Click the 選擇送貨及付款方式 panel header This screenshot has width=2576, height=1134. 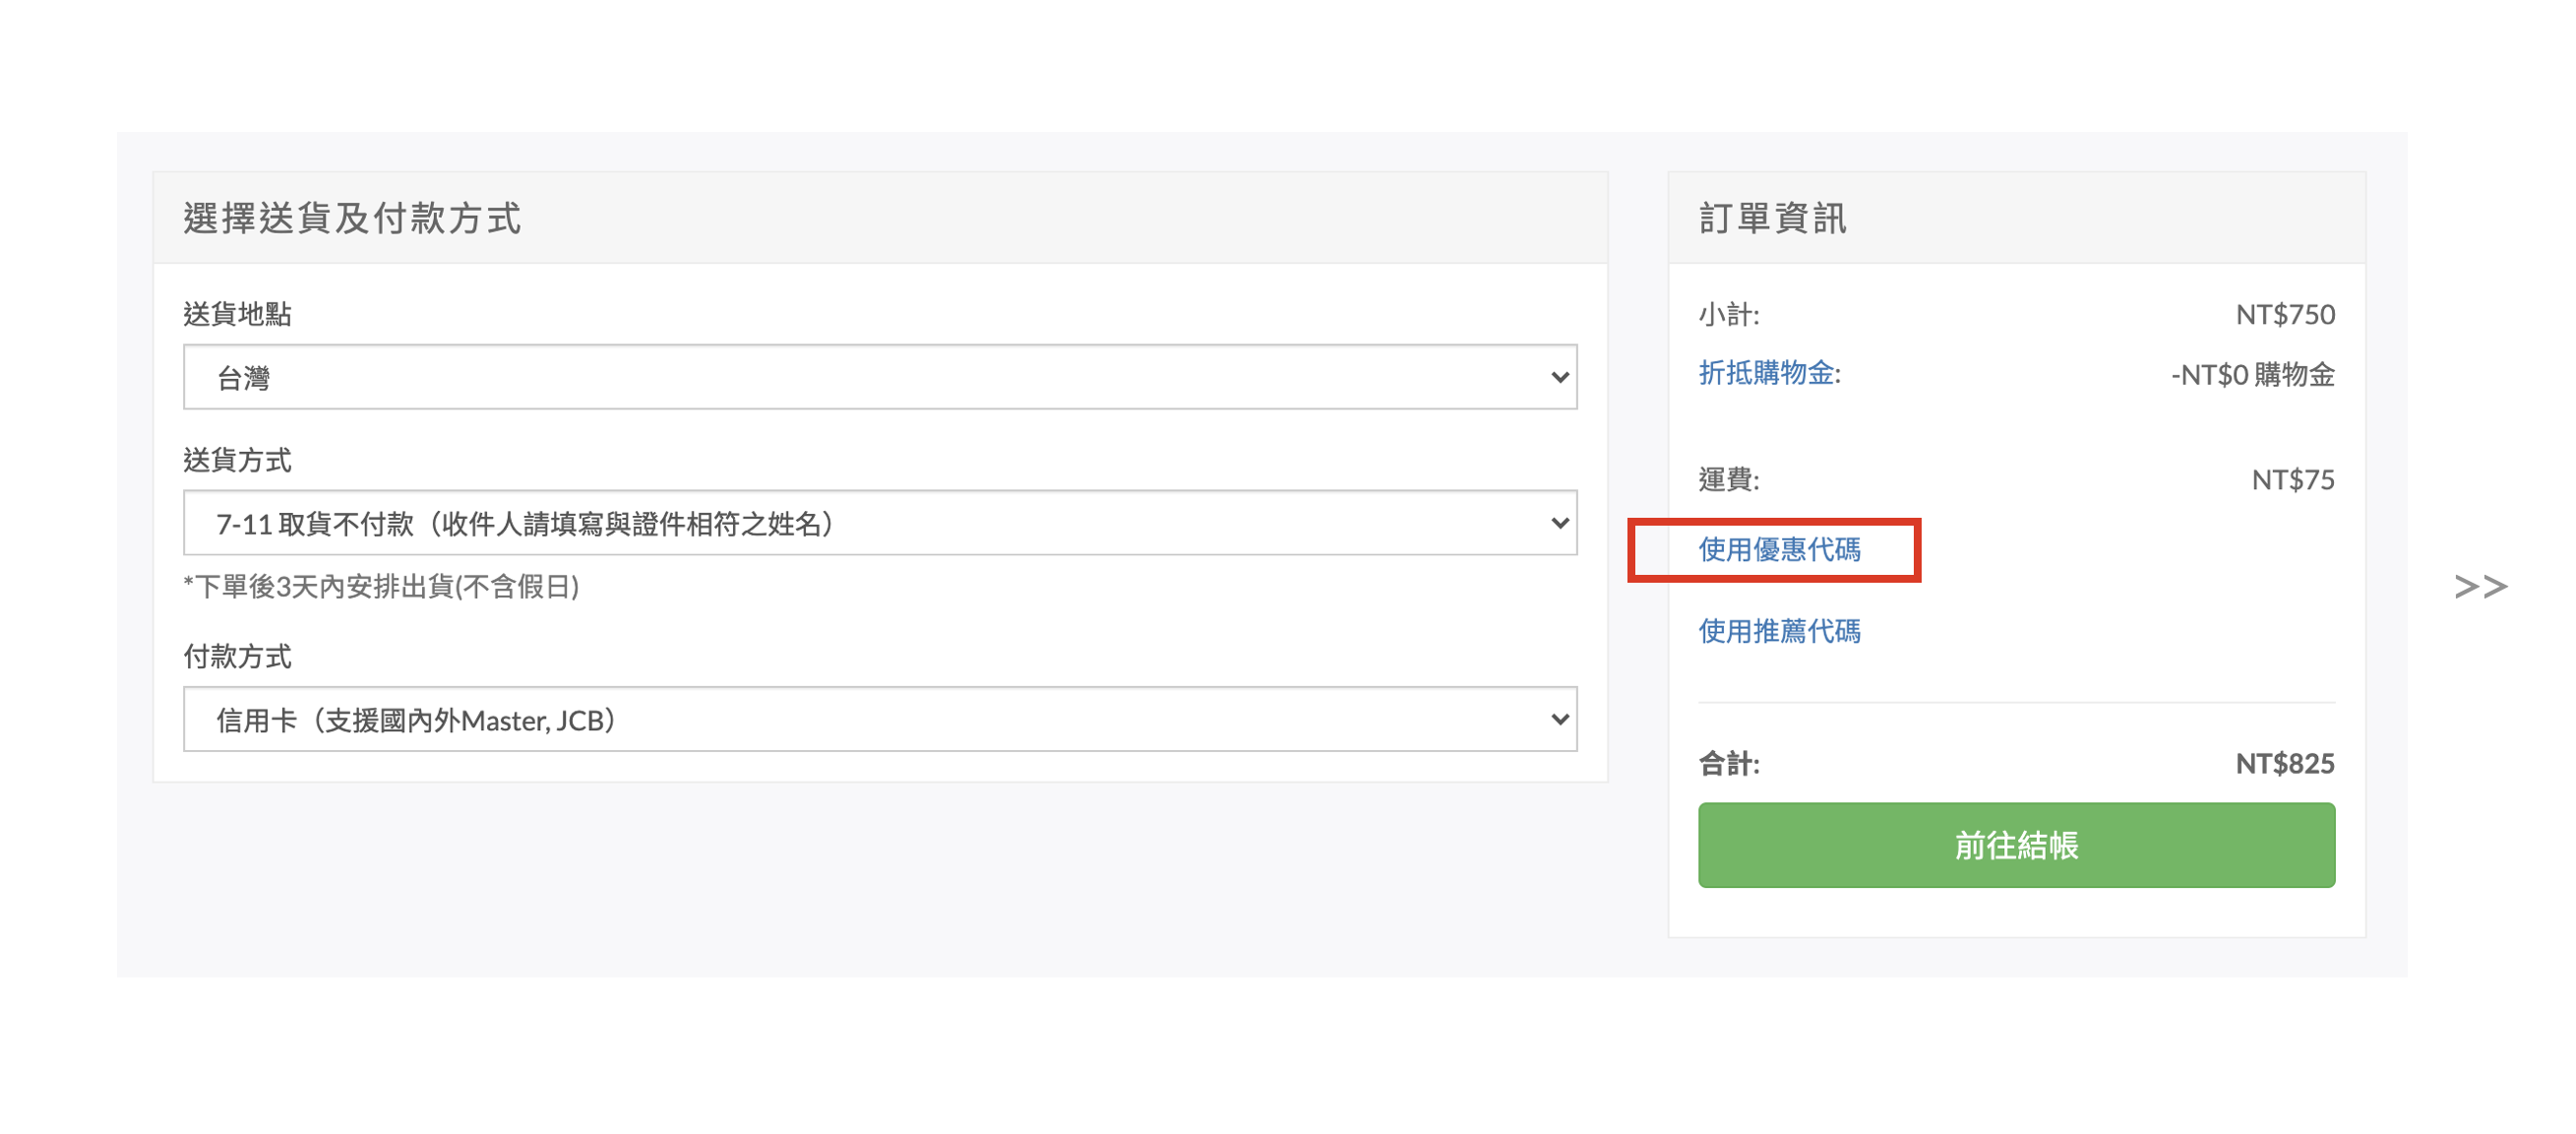click(x=352, y=218)
